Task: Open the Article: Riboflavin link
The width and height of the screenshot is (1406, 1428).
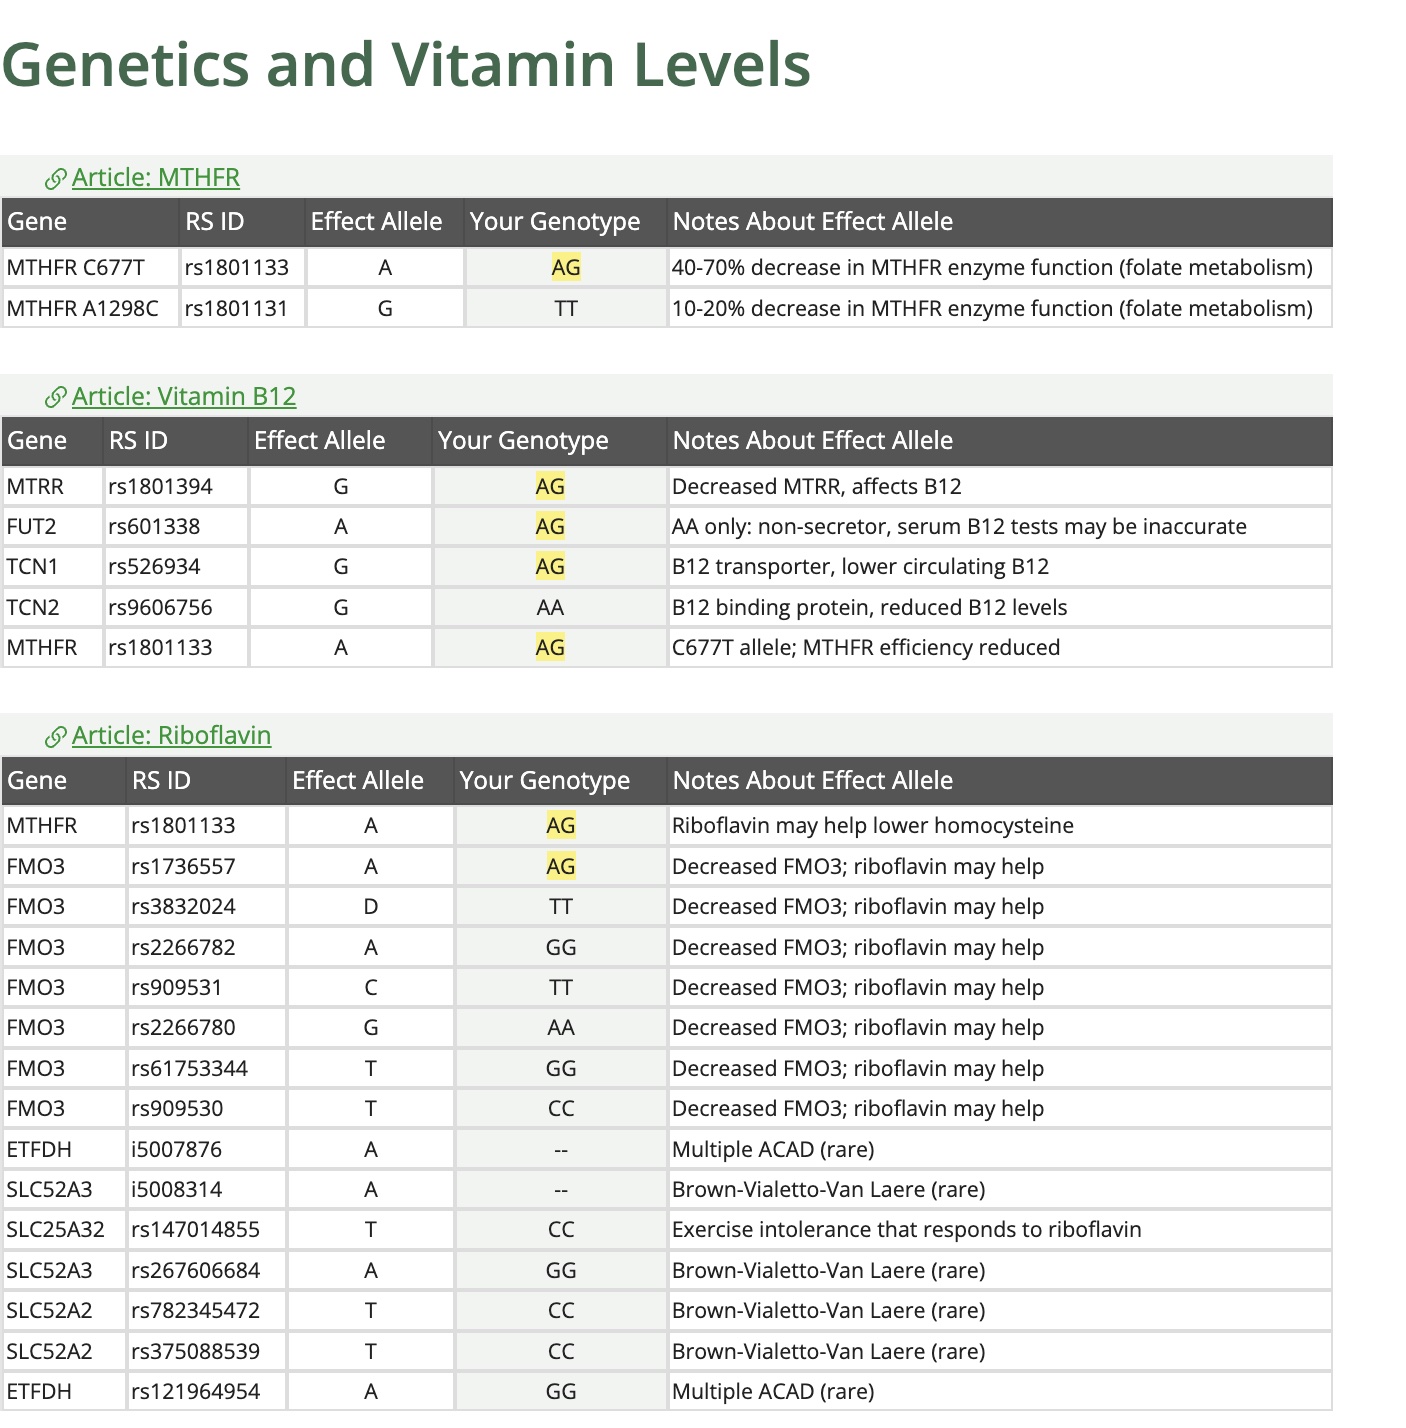Action: pos(171,735)
